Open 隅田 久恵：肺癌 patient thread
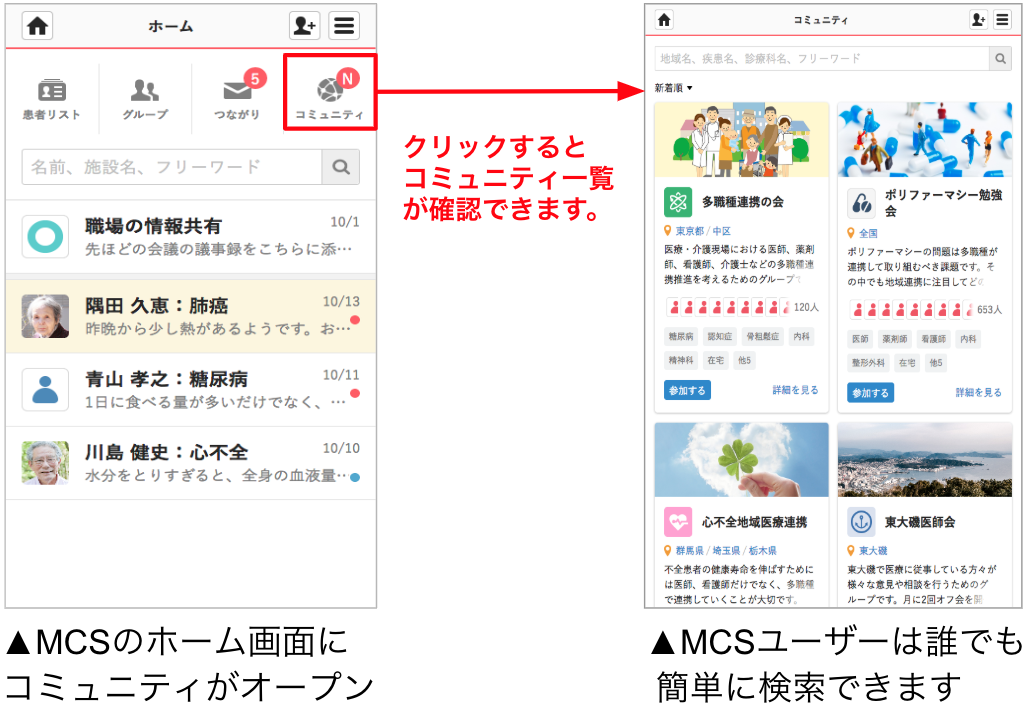 pyautogui.click(x=190, y=315)
